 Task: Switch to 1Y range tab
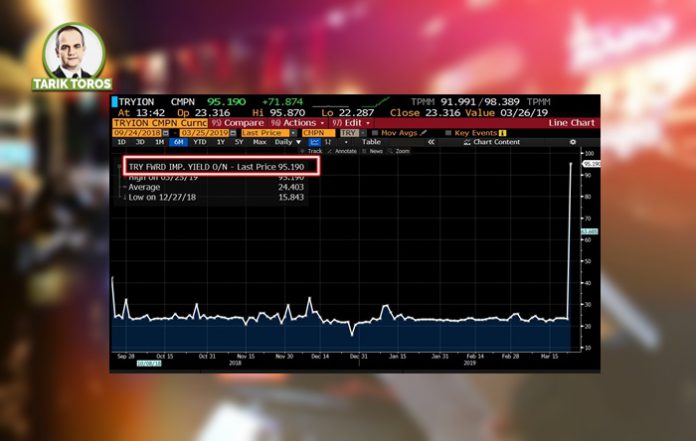point(221,142)
